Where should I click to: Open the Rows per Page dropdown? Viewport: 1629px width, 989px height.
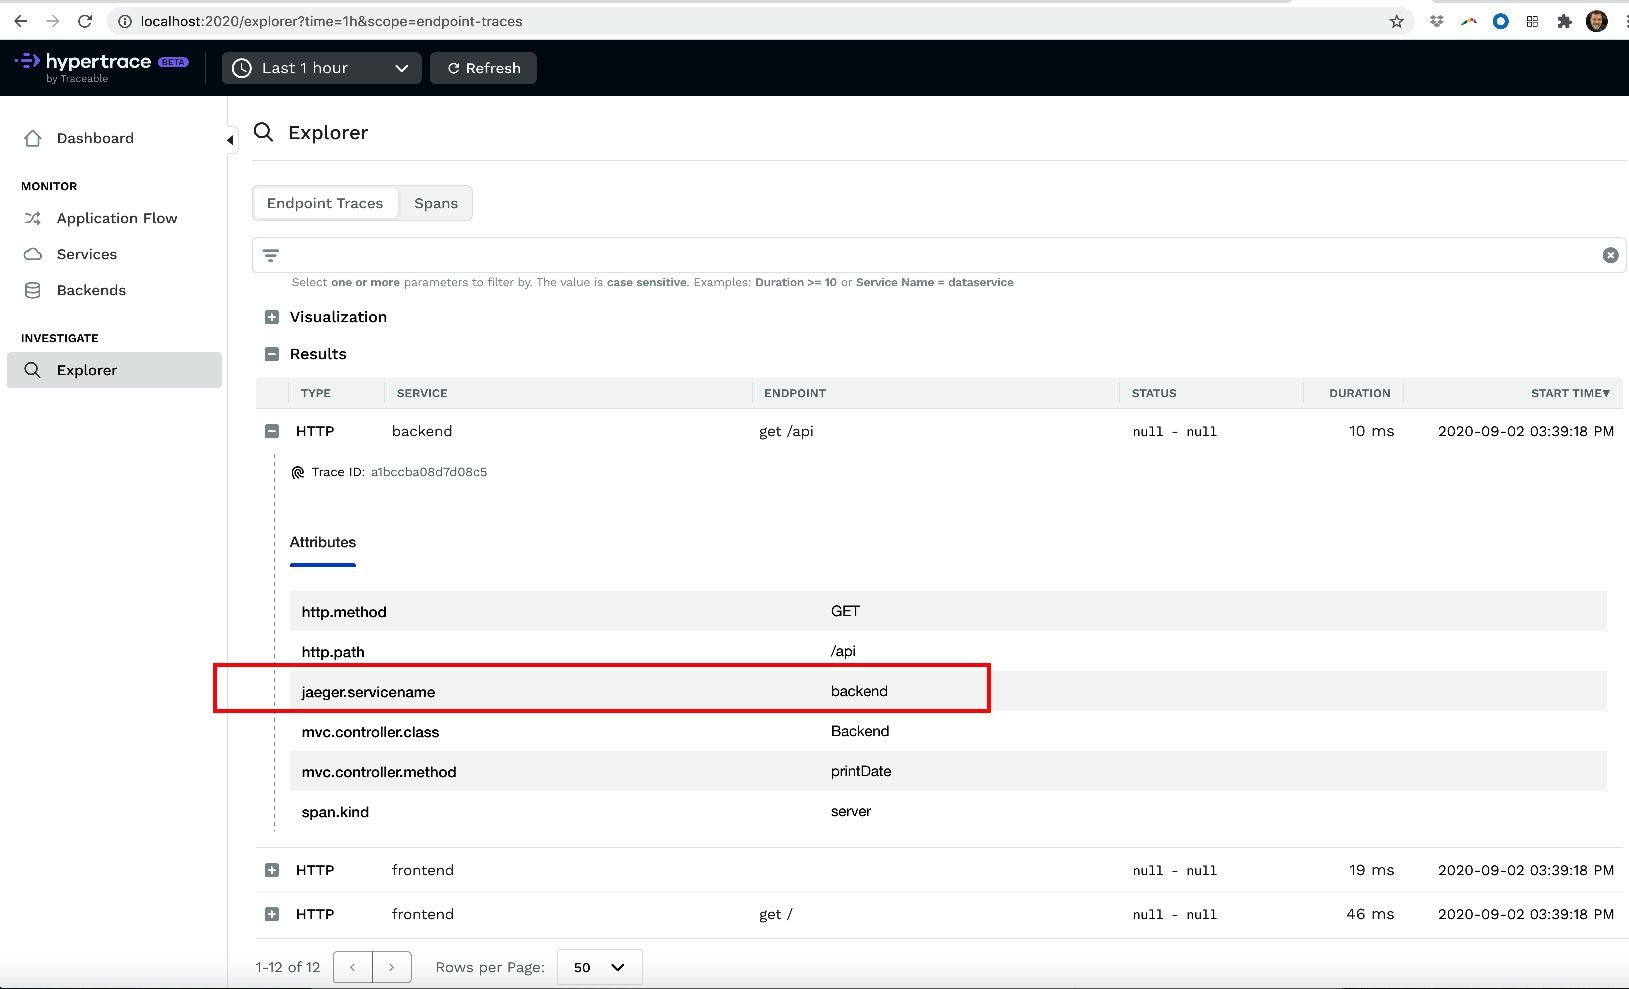[598, 966]
